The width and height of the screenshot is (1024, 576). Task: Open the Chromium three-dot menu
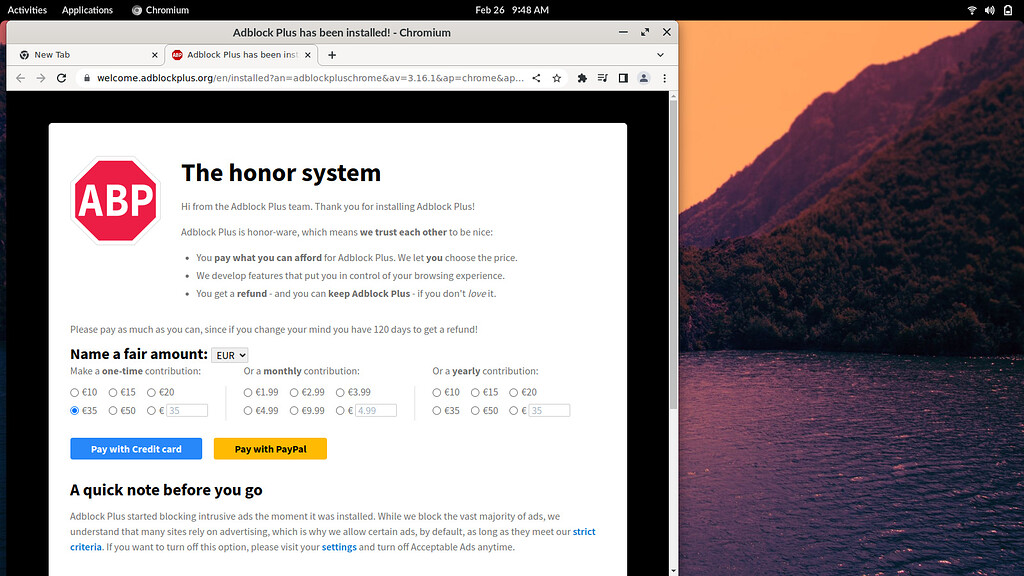pos(664,78)
